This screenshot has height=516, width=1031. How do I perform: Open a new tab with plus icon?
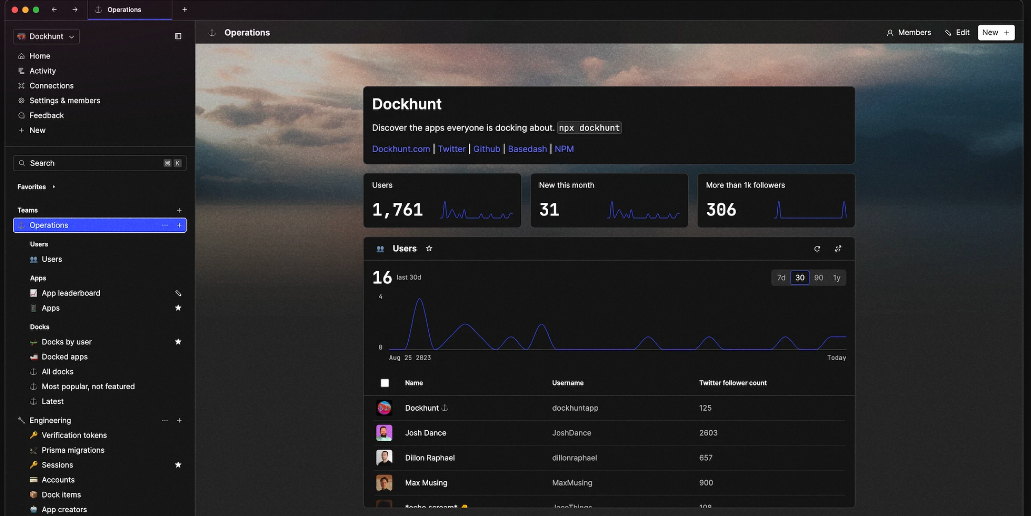coord(184,9)
